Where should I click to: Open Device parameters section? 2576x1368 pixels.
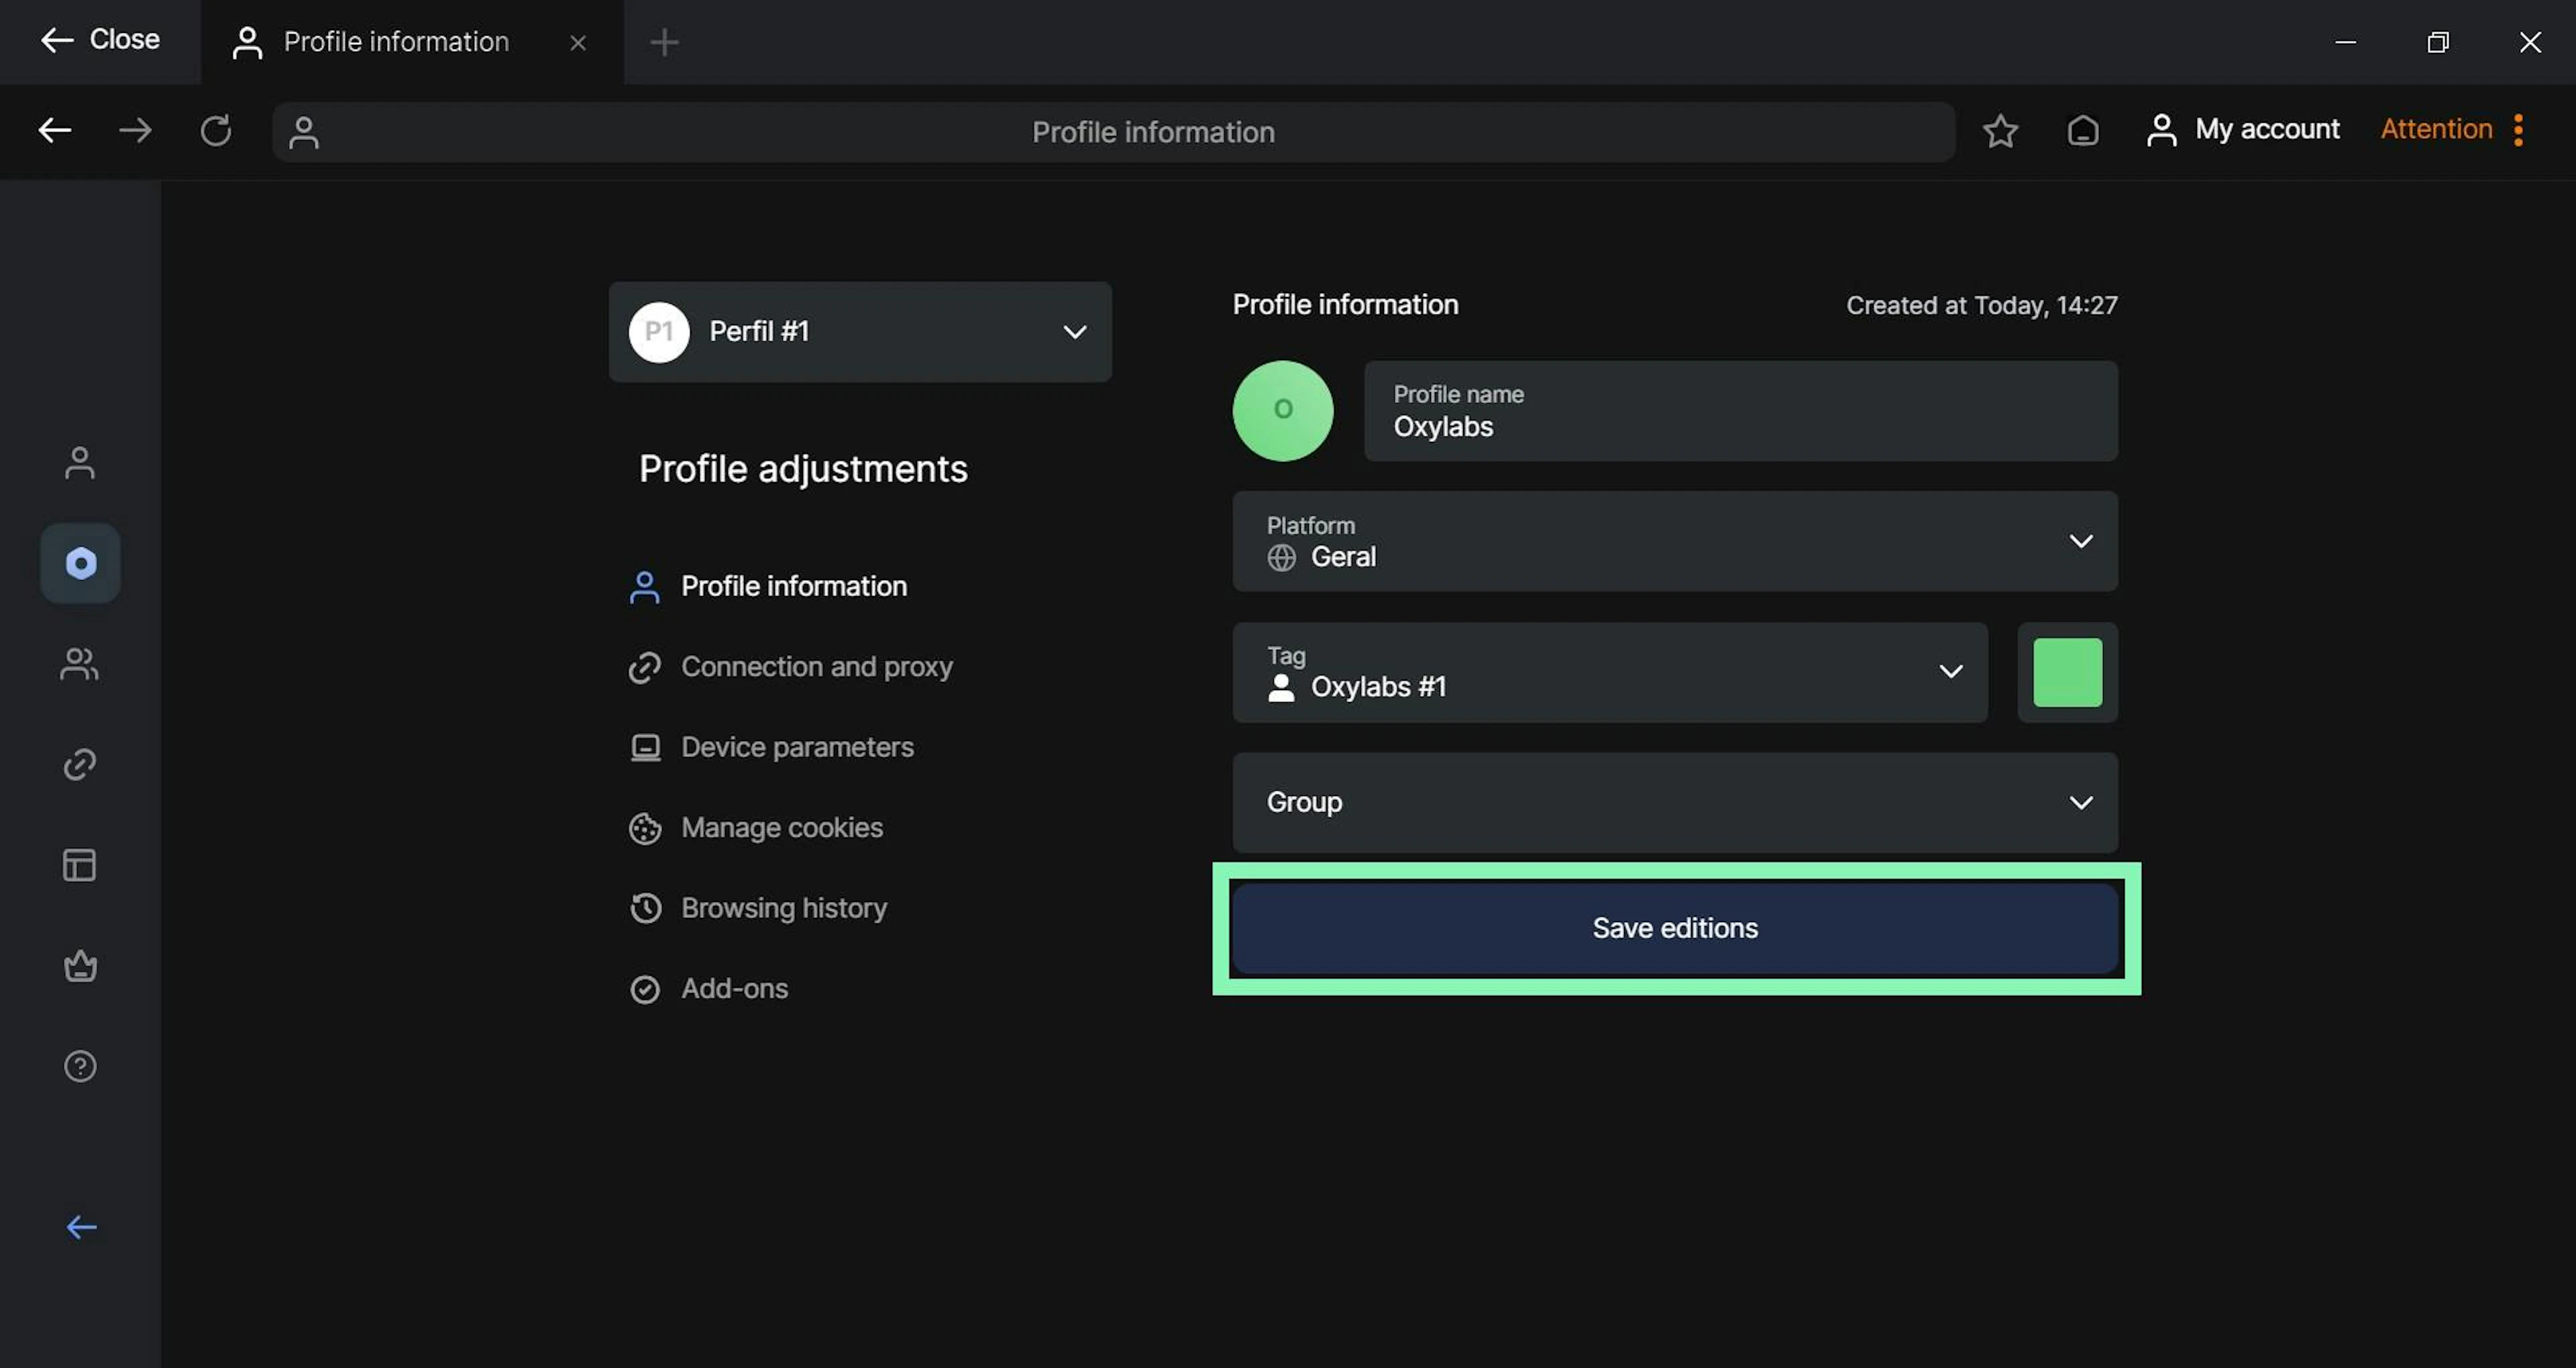pos(771,747)
